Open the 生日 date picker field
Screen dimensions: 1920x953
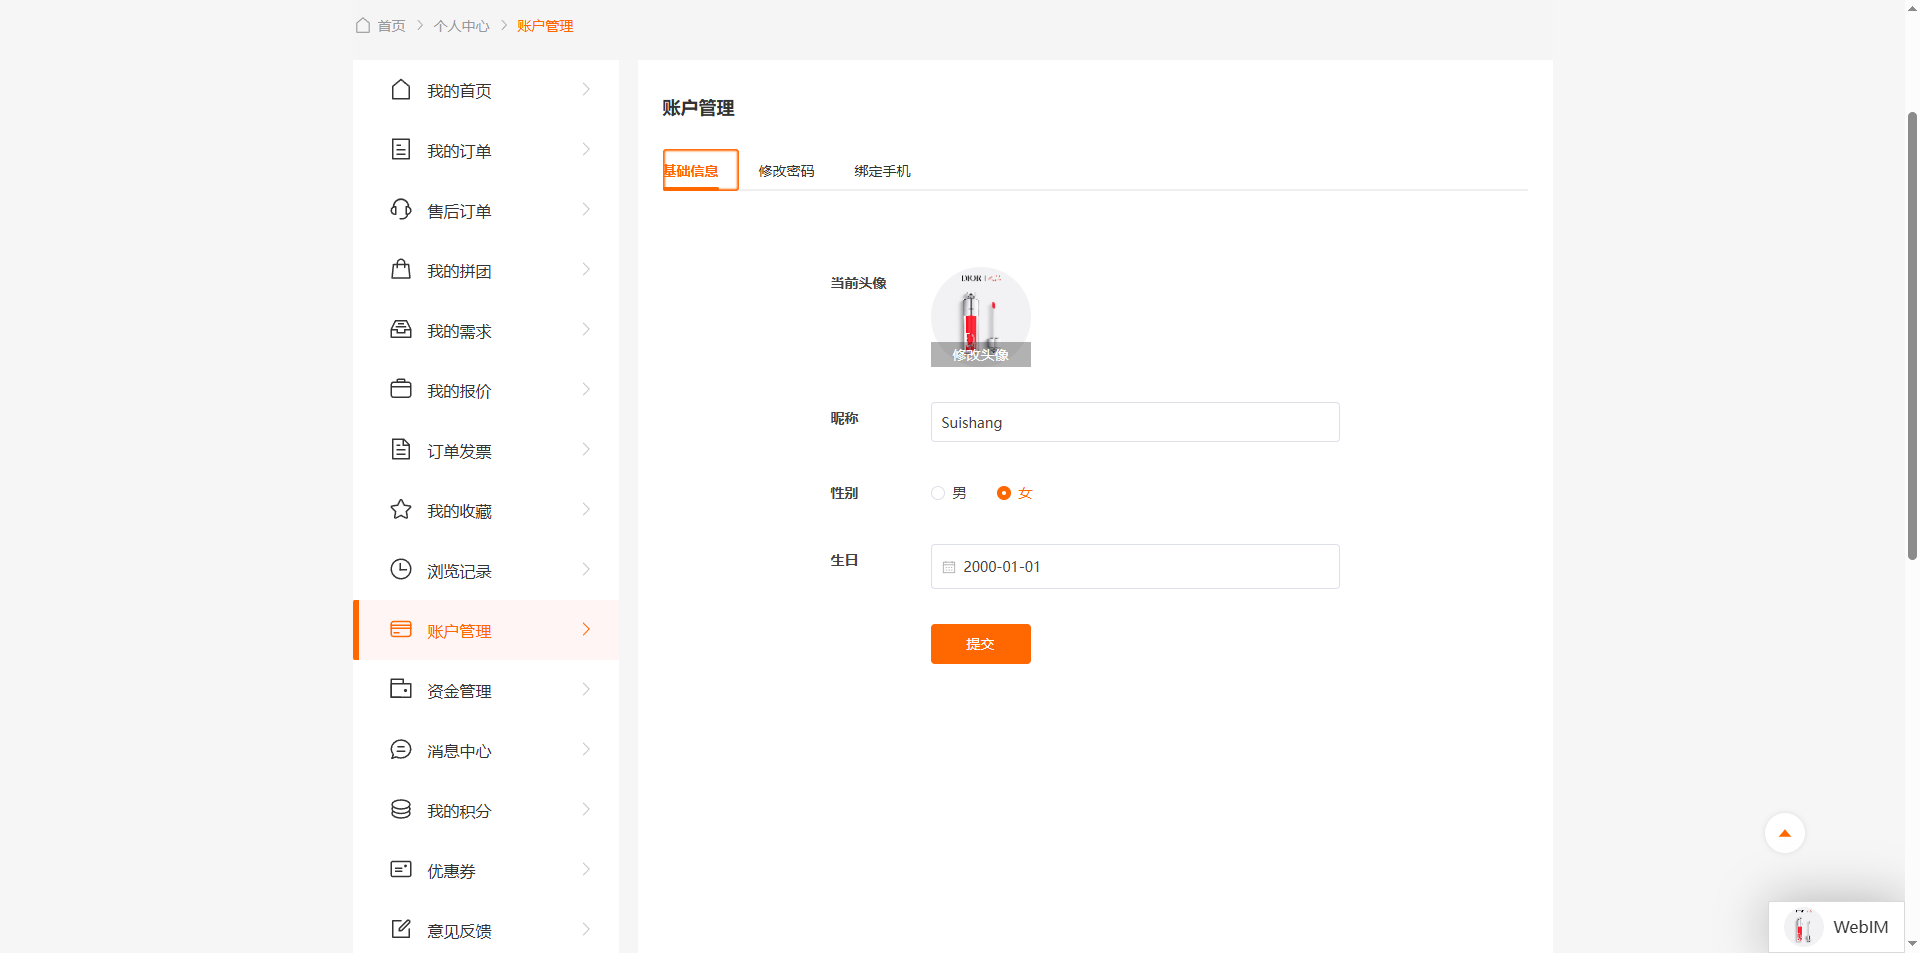[1134, 567]
